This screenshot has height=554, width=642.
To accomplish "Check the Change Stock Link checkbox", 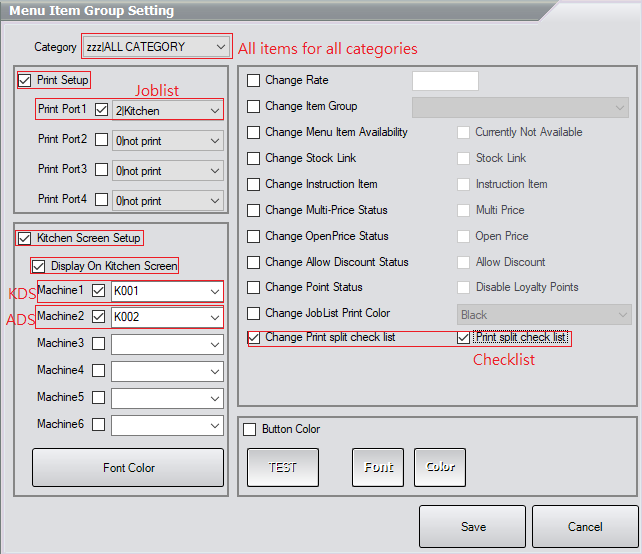I will click(253, 158).
